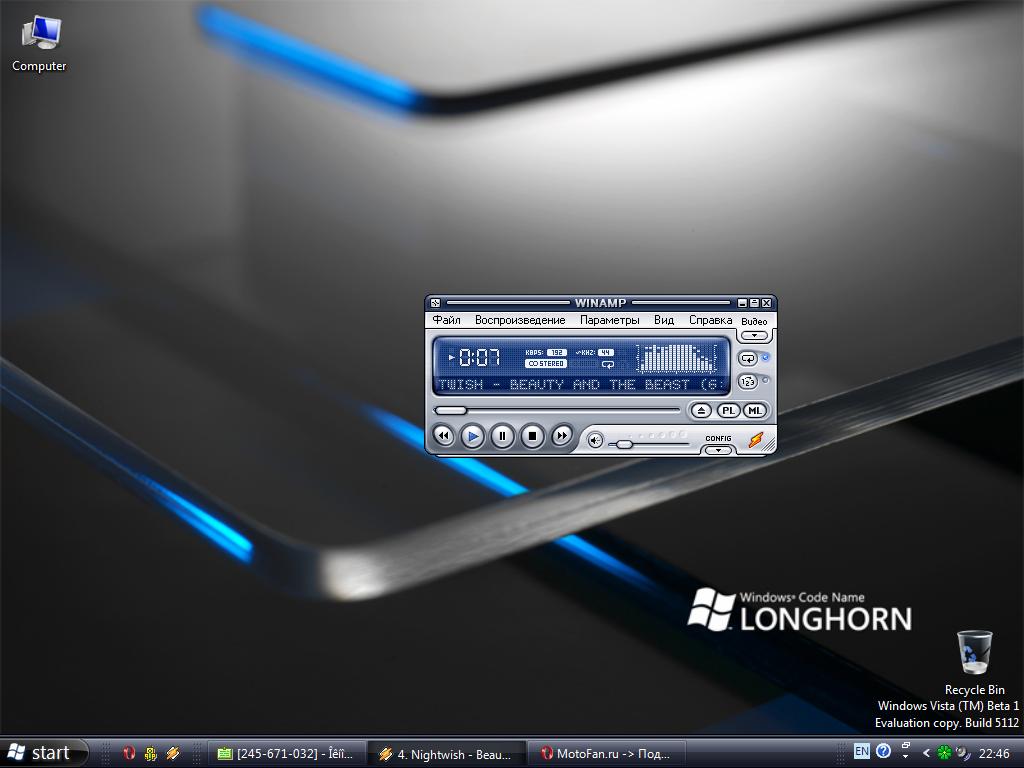The height and width of the screenshot is (768, 1024).
Task: Click the gray tray icon beside clock
Action: click(963, 753)
